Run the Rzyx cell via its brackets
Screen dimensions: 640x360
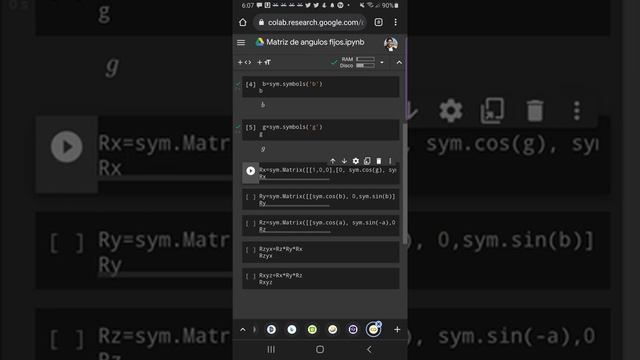click(x=251, y=249)
